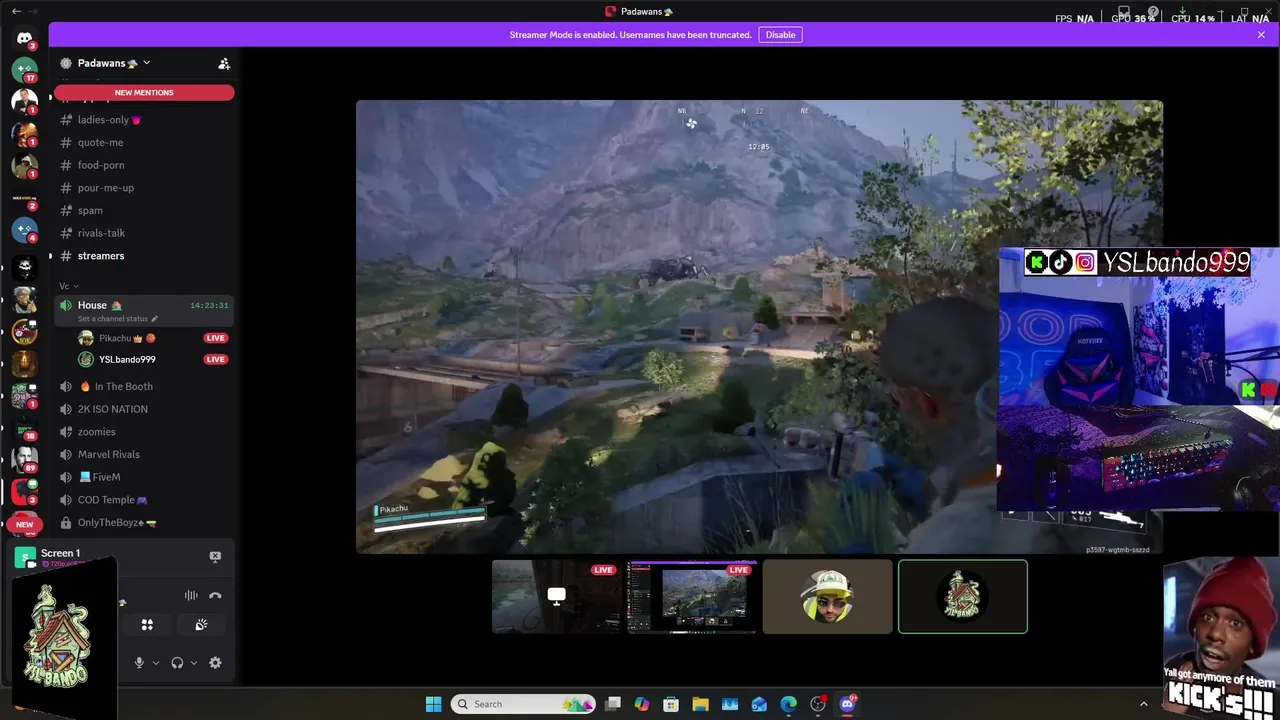Join 2K ISO NATION voice channel

144,409
